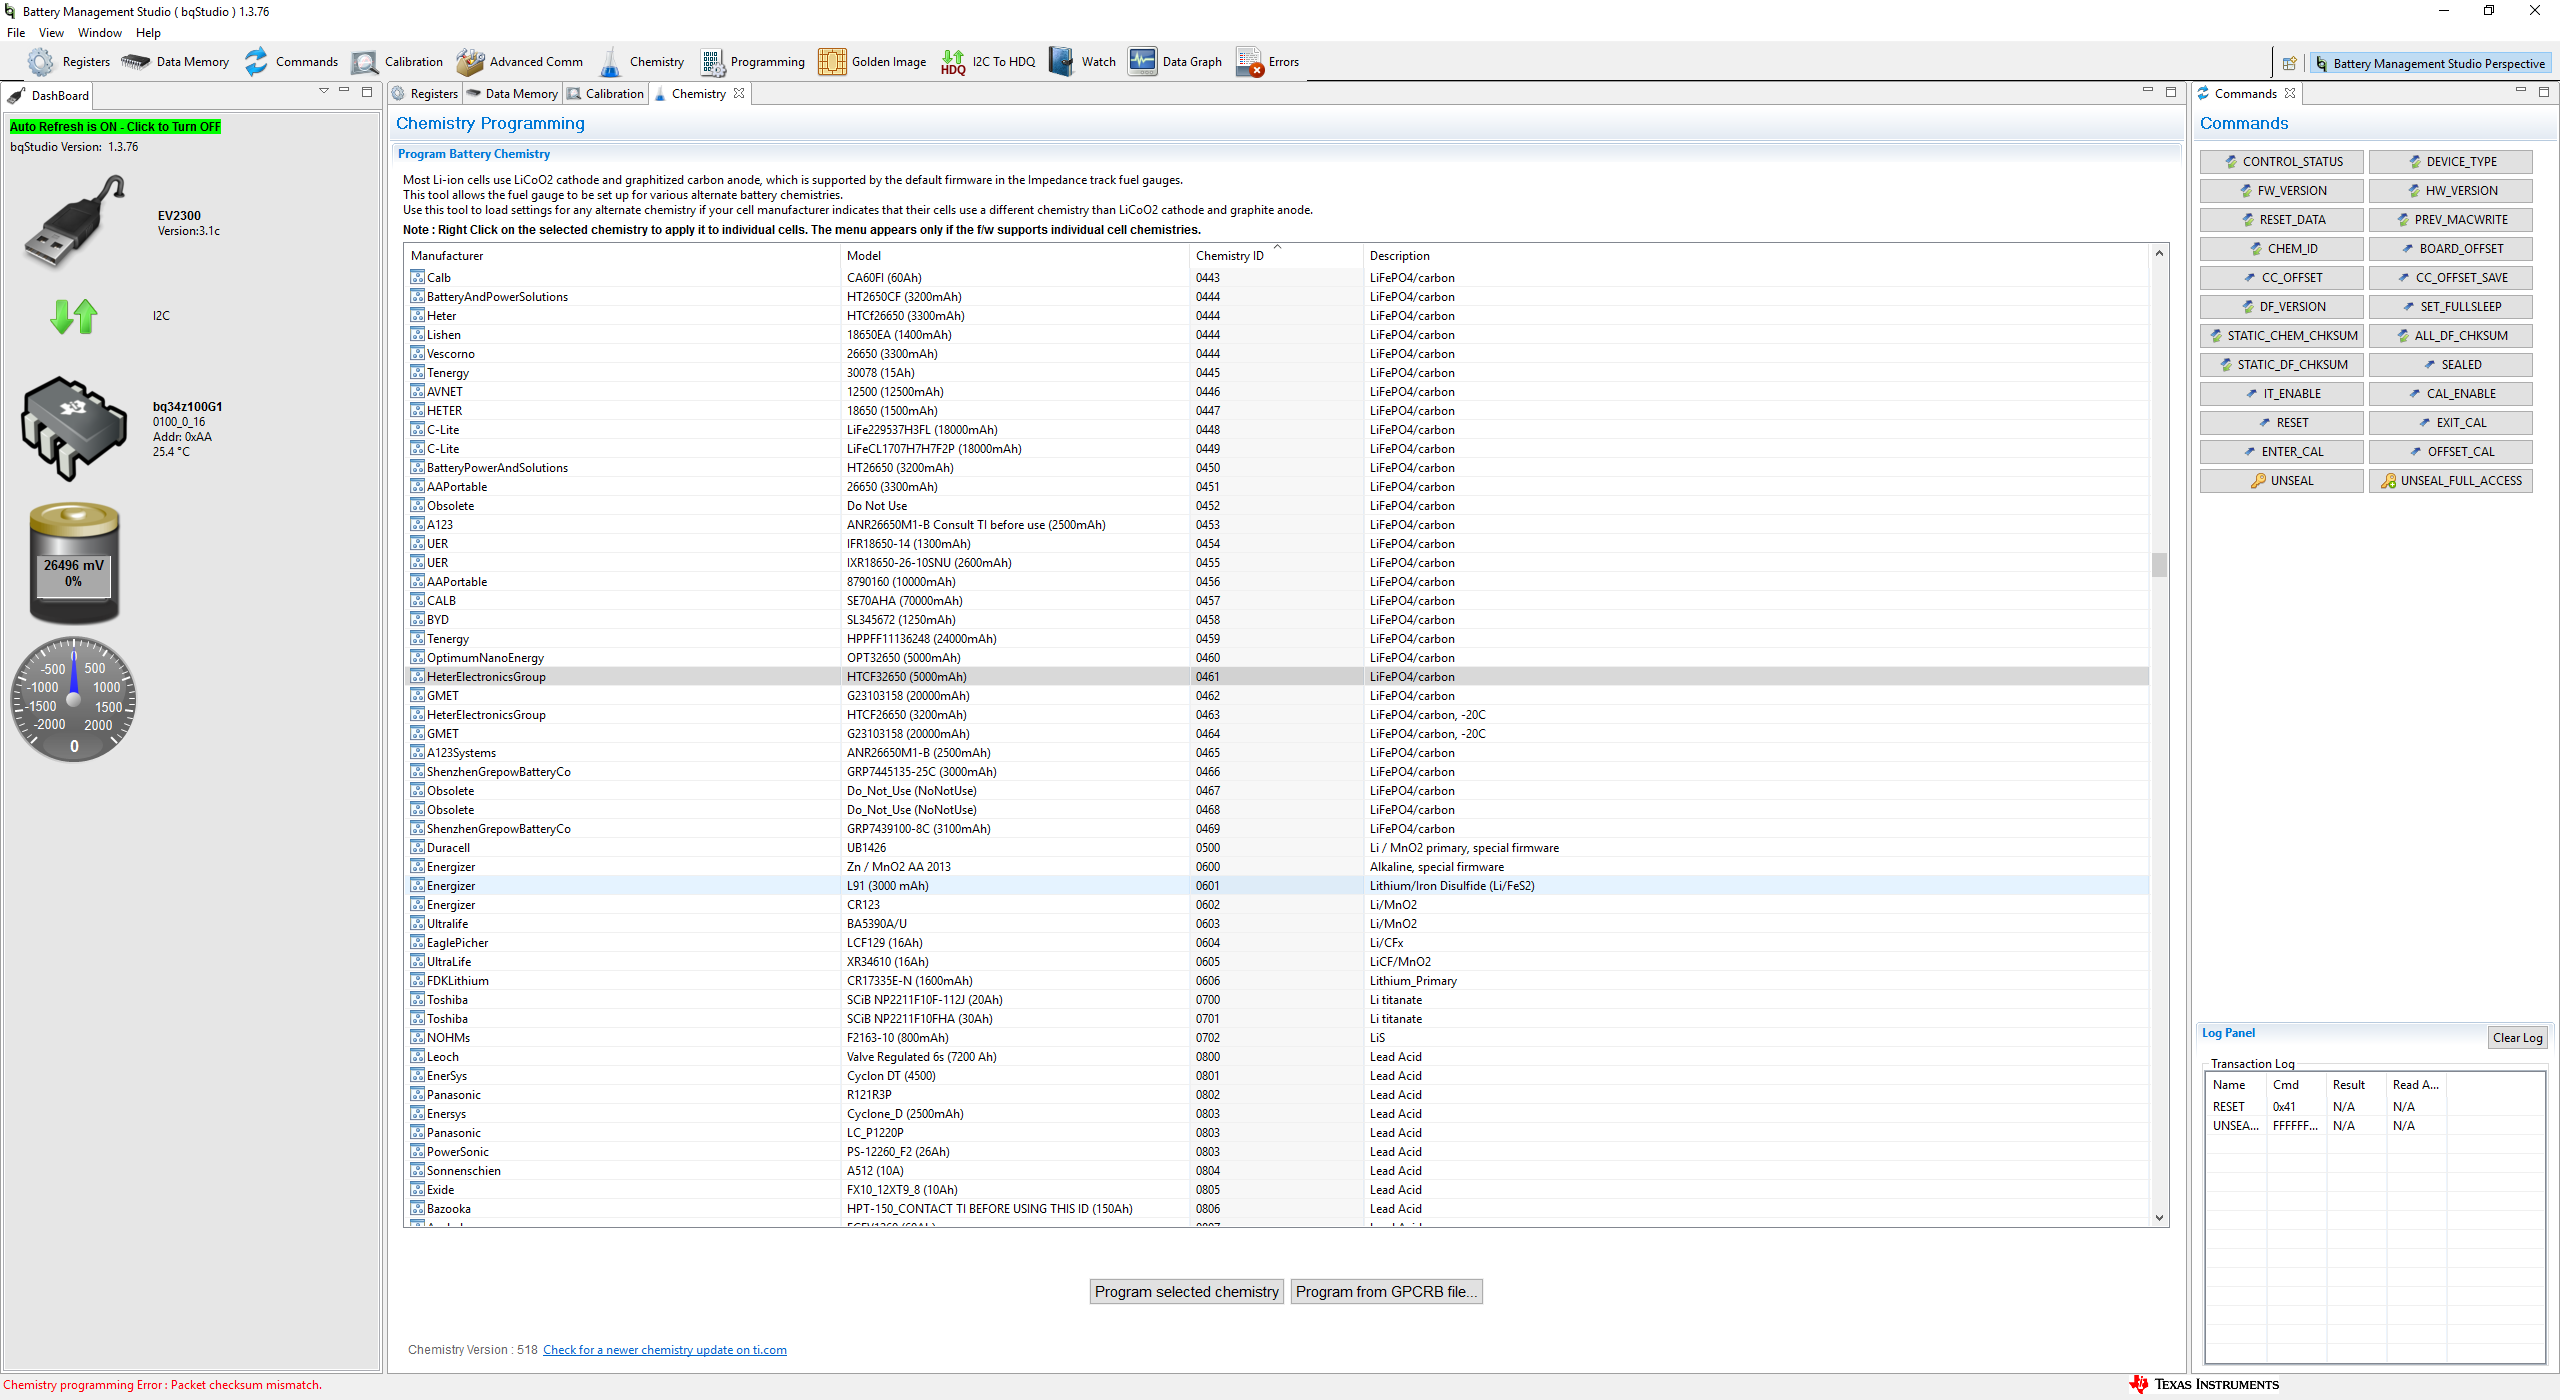Open the Golden Image tool
Screen dimensions: 2560x1400
[872, 62]
